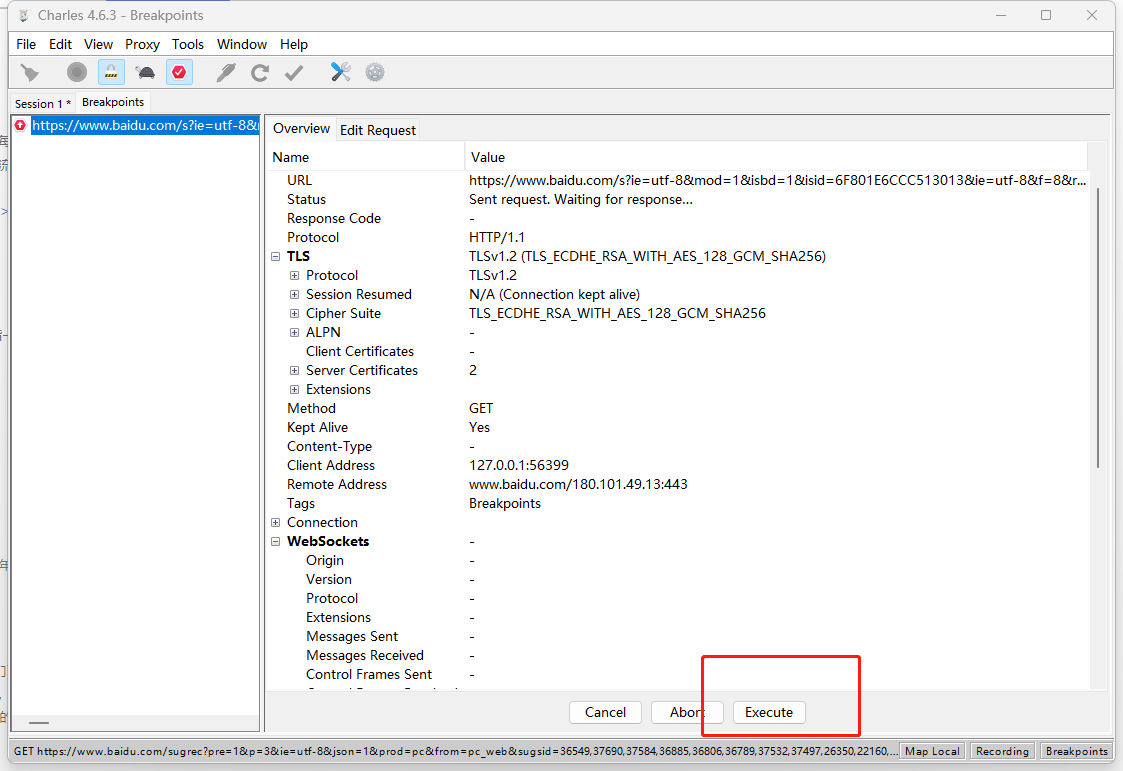Expand the Server Certificates row
Screen dimensions: 1123x771
coord(294,370)
